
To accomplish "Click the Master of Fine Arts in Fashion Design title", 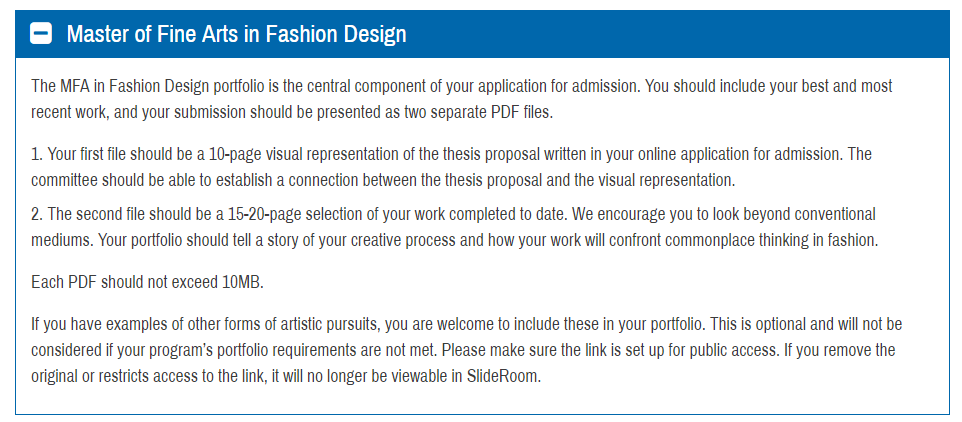I will click(236, 34).
